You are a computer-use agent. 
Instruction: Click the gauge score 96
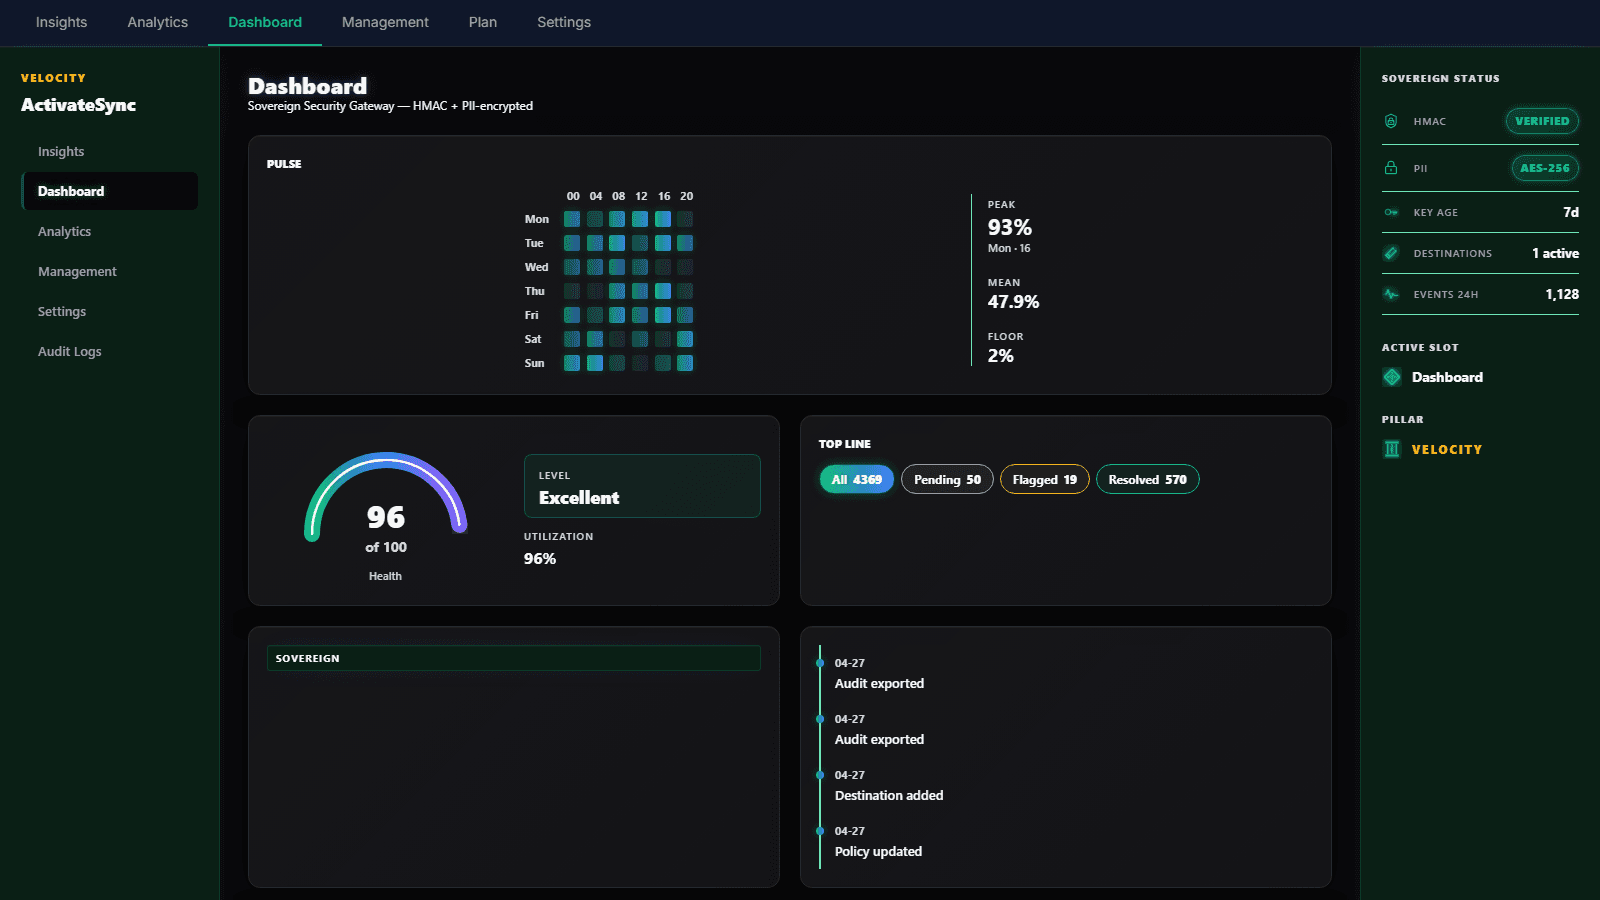click(x=386, y=517)
